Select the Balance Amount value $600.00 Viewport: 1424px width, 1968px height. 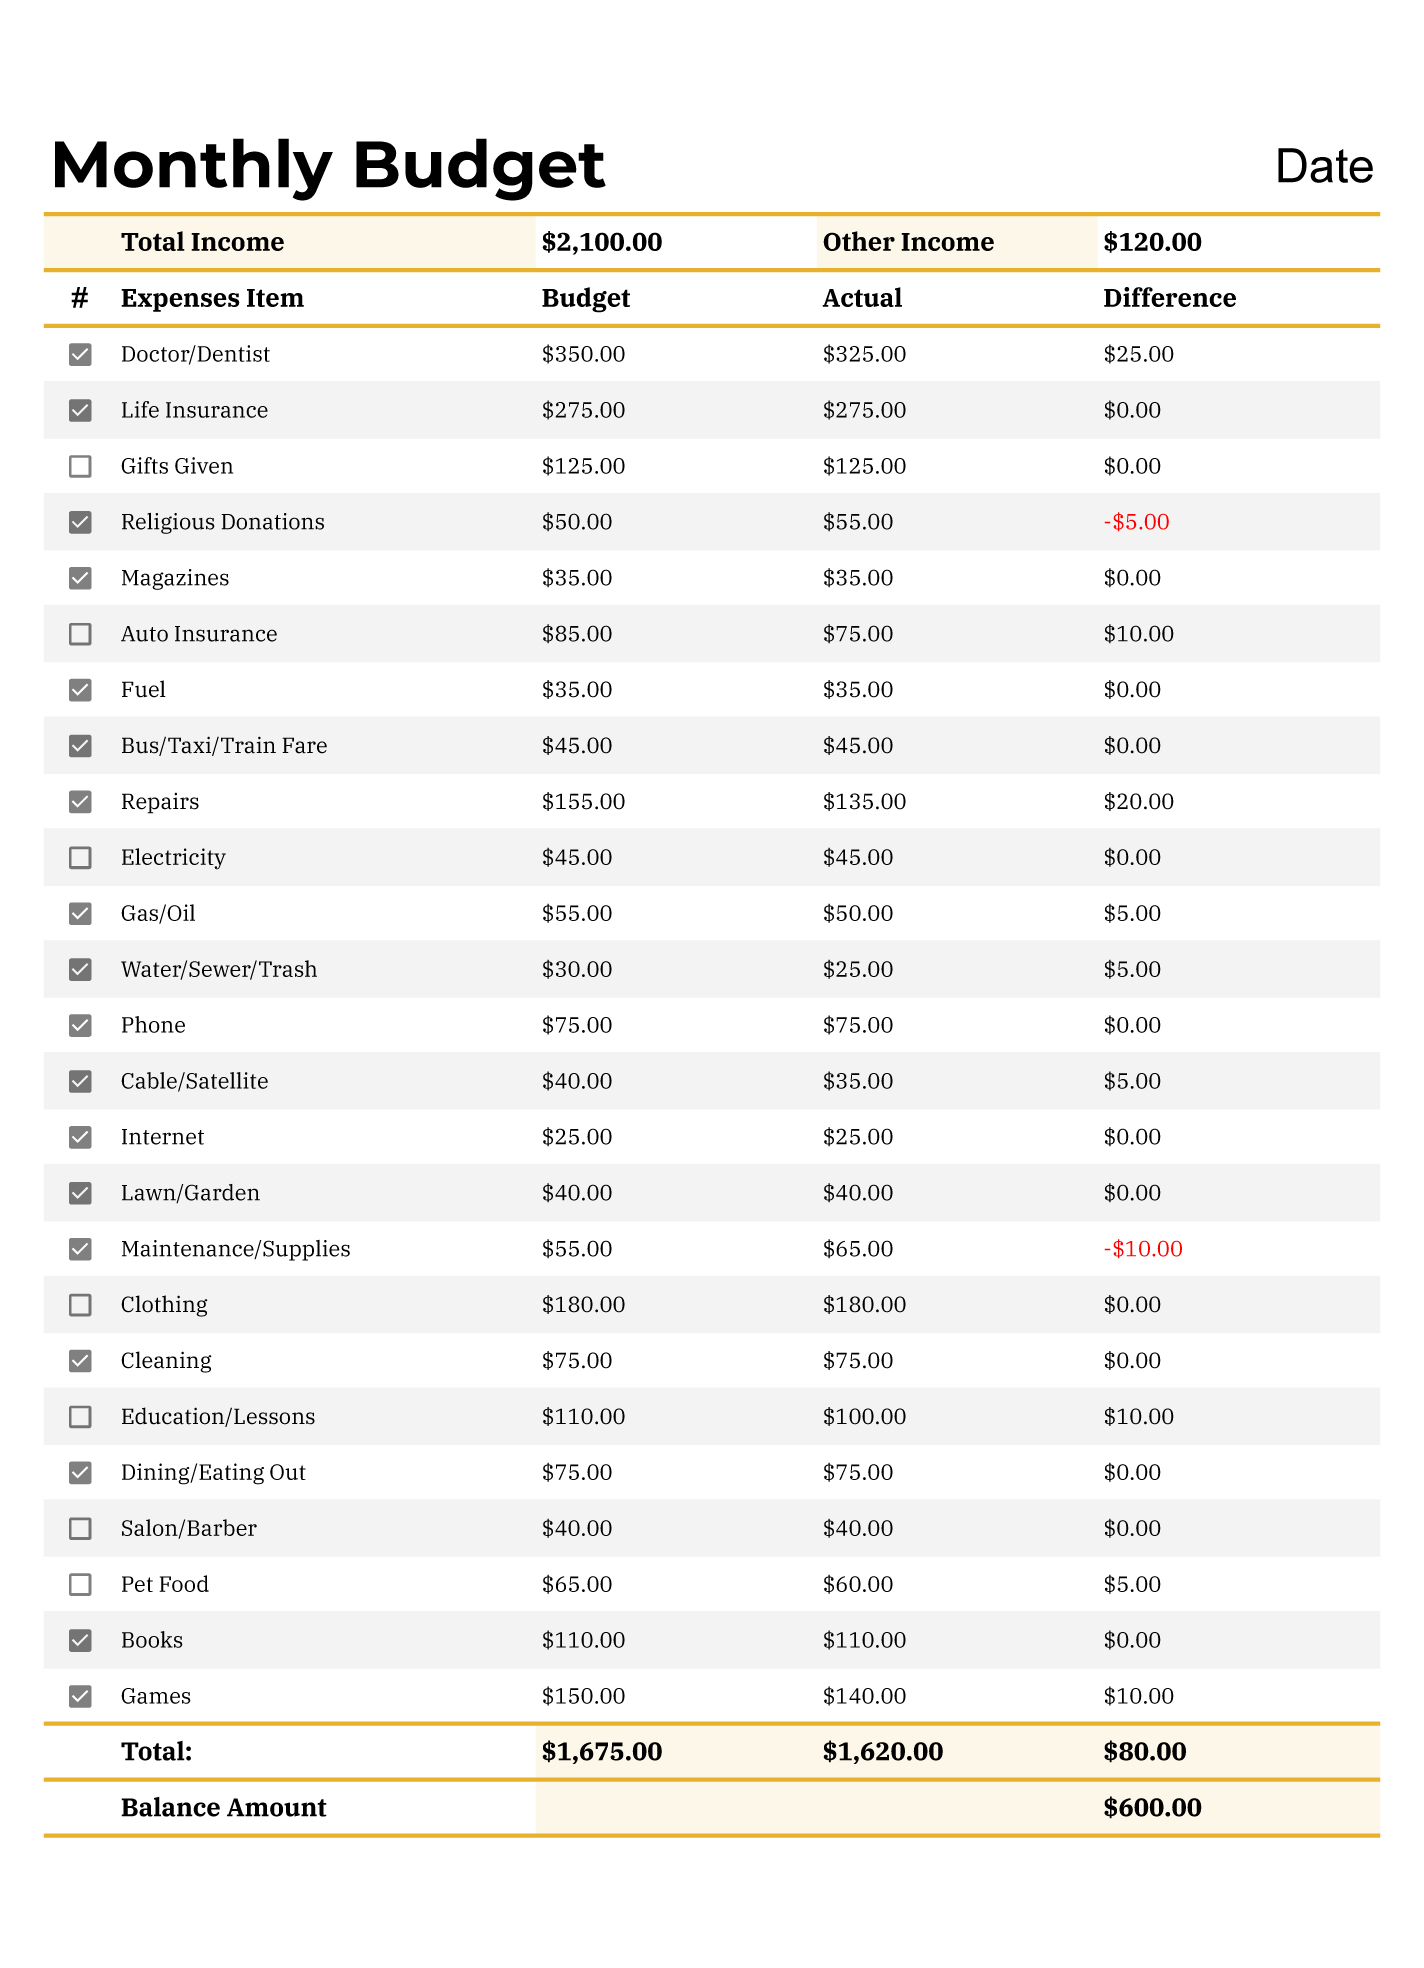1152,1808
